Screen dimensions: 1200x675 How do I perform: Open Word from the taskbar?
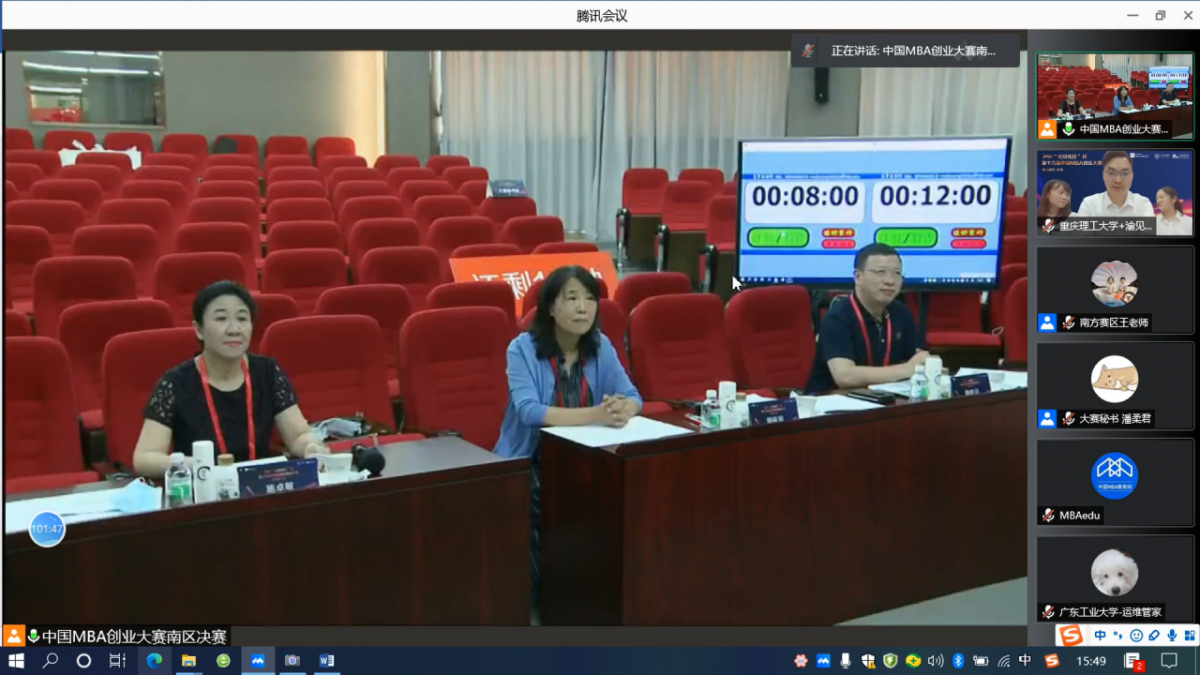(326, 661)
